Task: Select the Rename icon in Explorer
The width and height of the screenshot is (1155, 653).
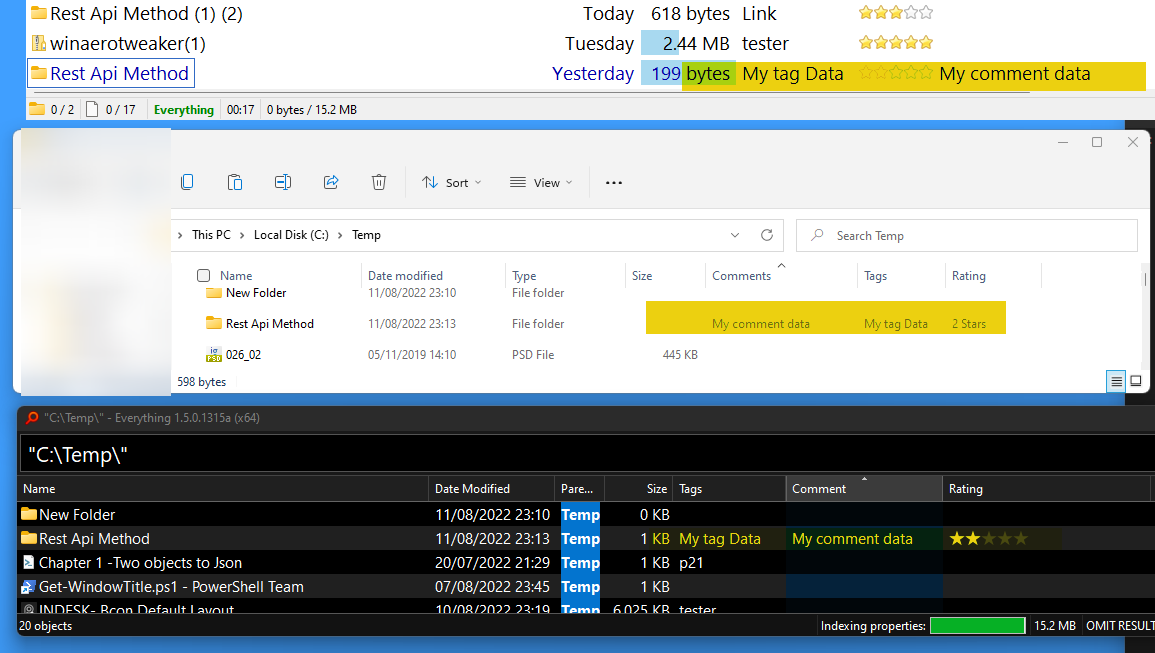Action: point(283,182)
